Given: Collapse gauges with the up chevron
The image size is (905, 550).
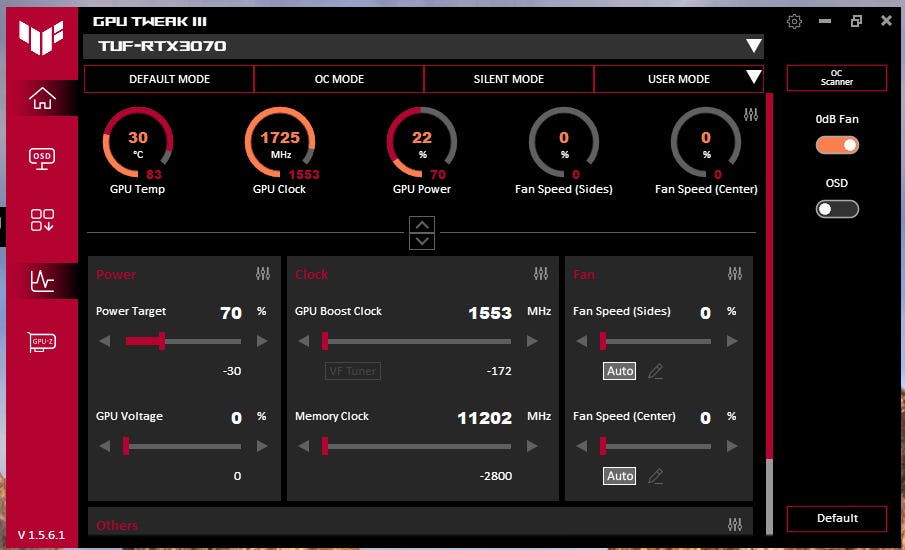Looking at the screenshot, I should click(x=422, y=225).
